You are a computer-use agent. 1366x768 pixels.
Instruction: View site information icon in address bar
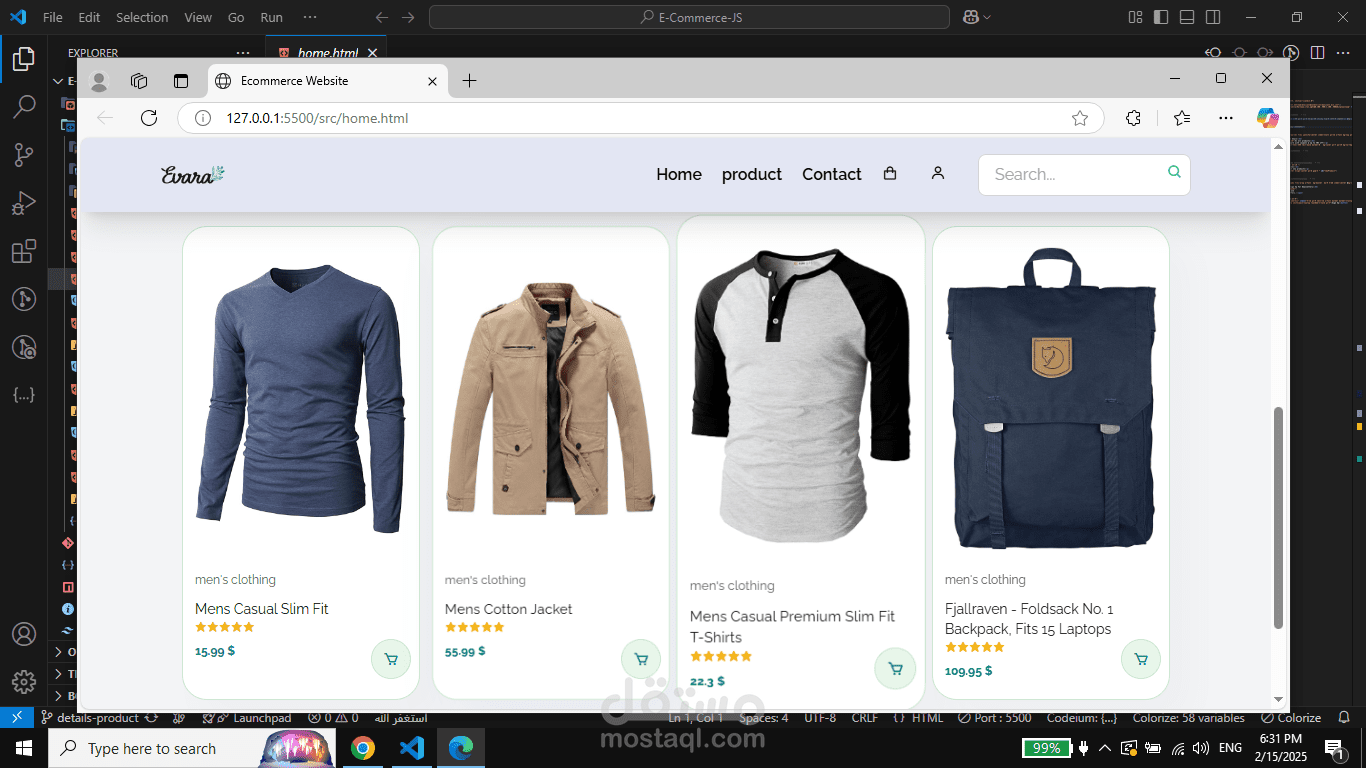coord(203,118)
